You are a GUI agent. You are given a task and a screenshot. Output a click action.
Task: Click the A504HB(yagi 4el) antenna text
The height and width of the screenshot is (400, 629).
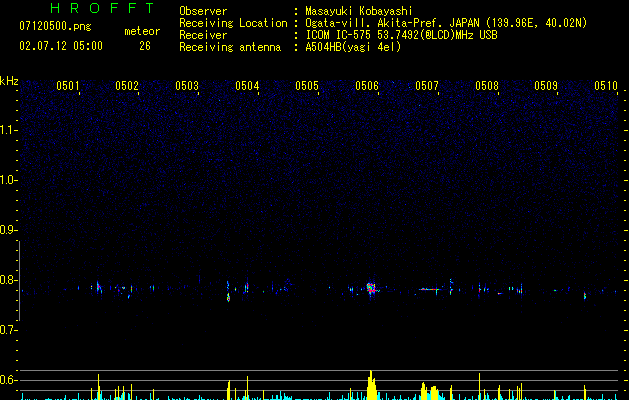coord(353,47)
